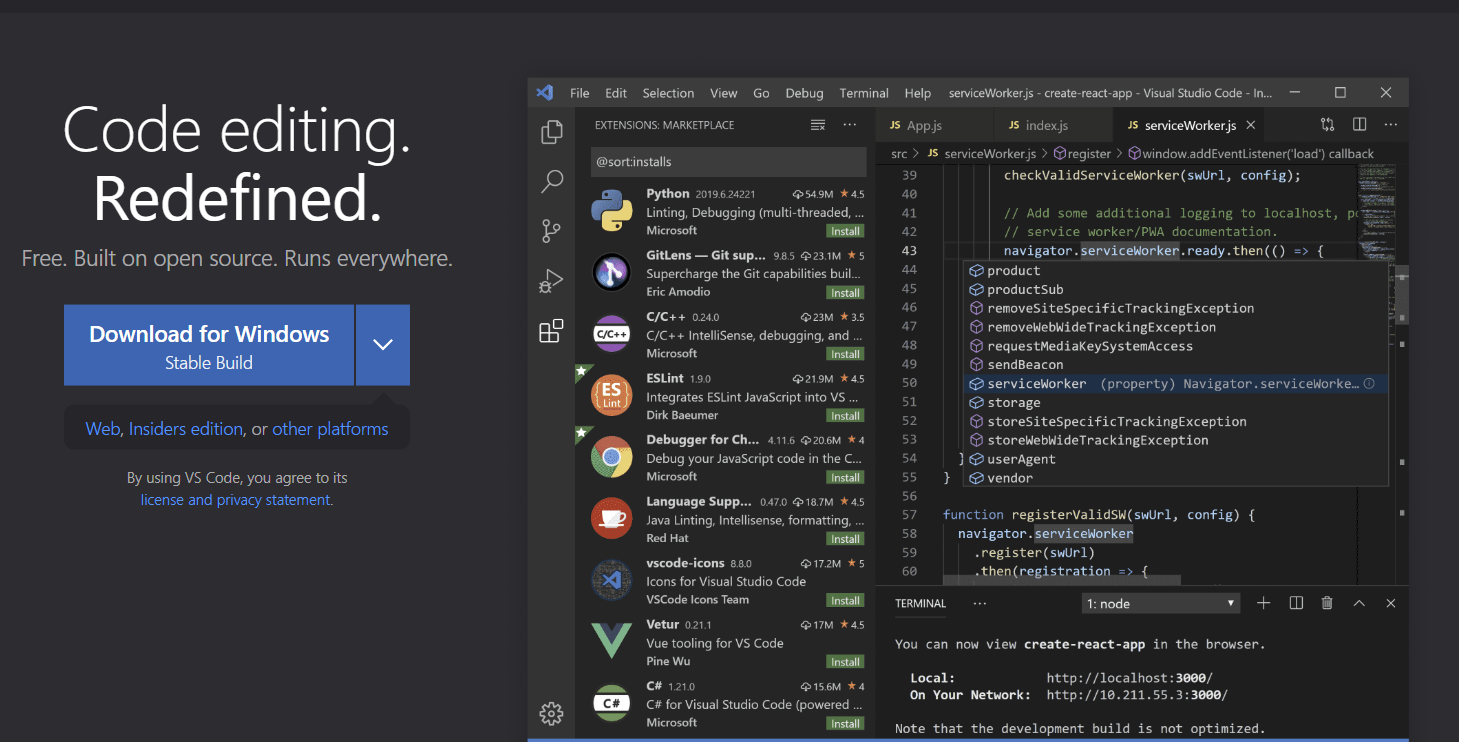
Task: Click the Python extension icon
Action: [611, 211]
